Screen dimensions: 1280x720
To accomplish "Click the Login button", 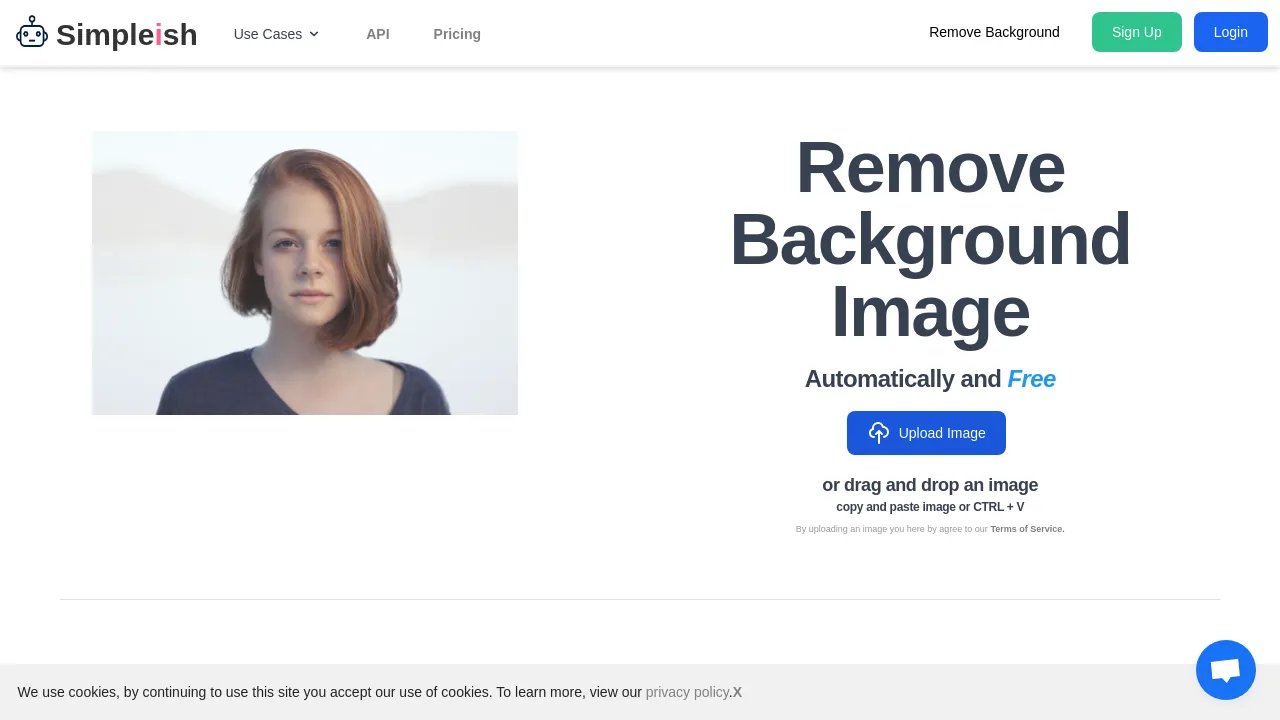I will coord(1230,32).
